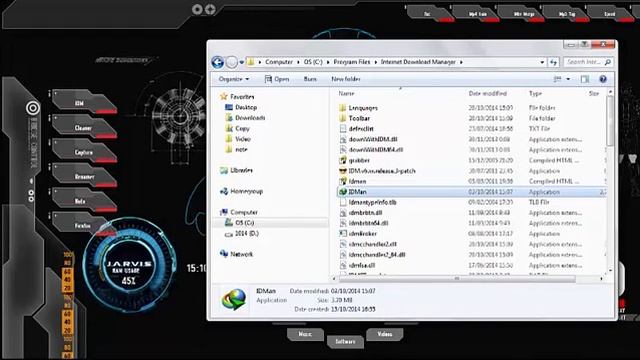Toggle the preview pane icon in toolbar
The height and width of the screenshot is (360, 640).
pyautogui.click(x=585, y=79)
